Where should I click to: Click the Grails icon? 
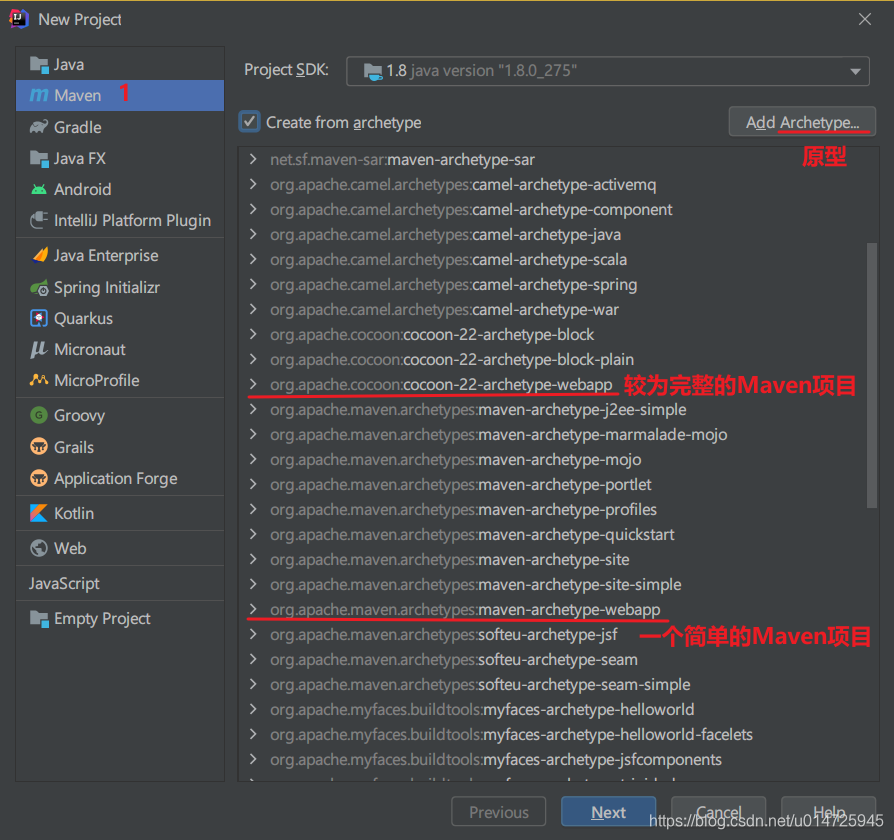pyautogui.click(x=39, y=447)
